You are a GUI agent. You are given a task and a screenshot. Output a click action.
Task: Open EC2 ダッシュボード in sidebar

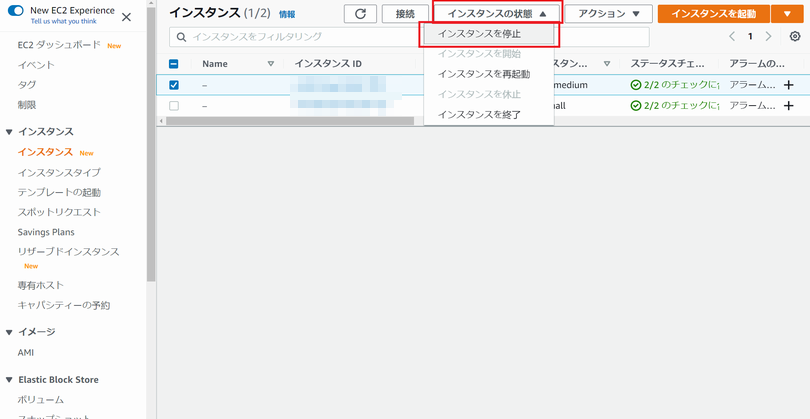[x=59, y=45]
